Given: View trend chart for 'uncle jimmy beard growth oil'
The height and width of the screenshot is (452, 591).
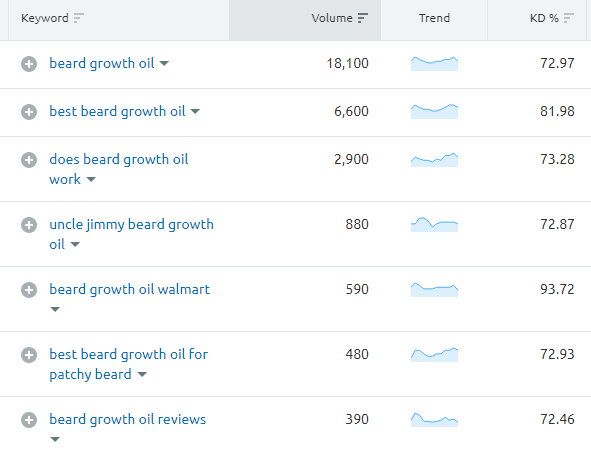Looking at the screenshot, I should (434, 224).
